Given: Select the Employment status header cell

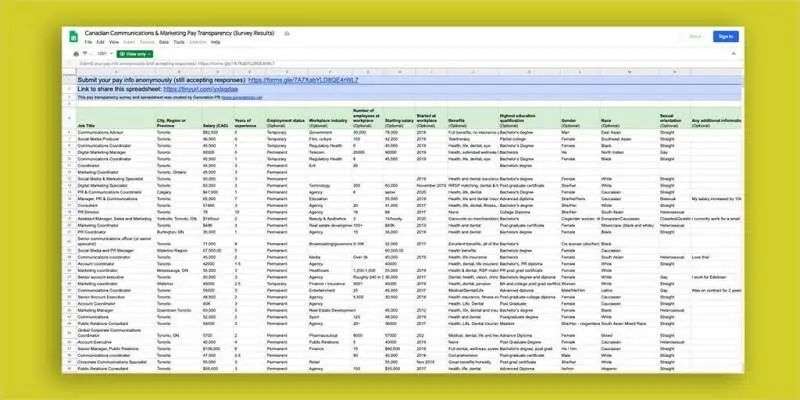Looking at the screenshot, I should [x=286, y=118].
